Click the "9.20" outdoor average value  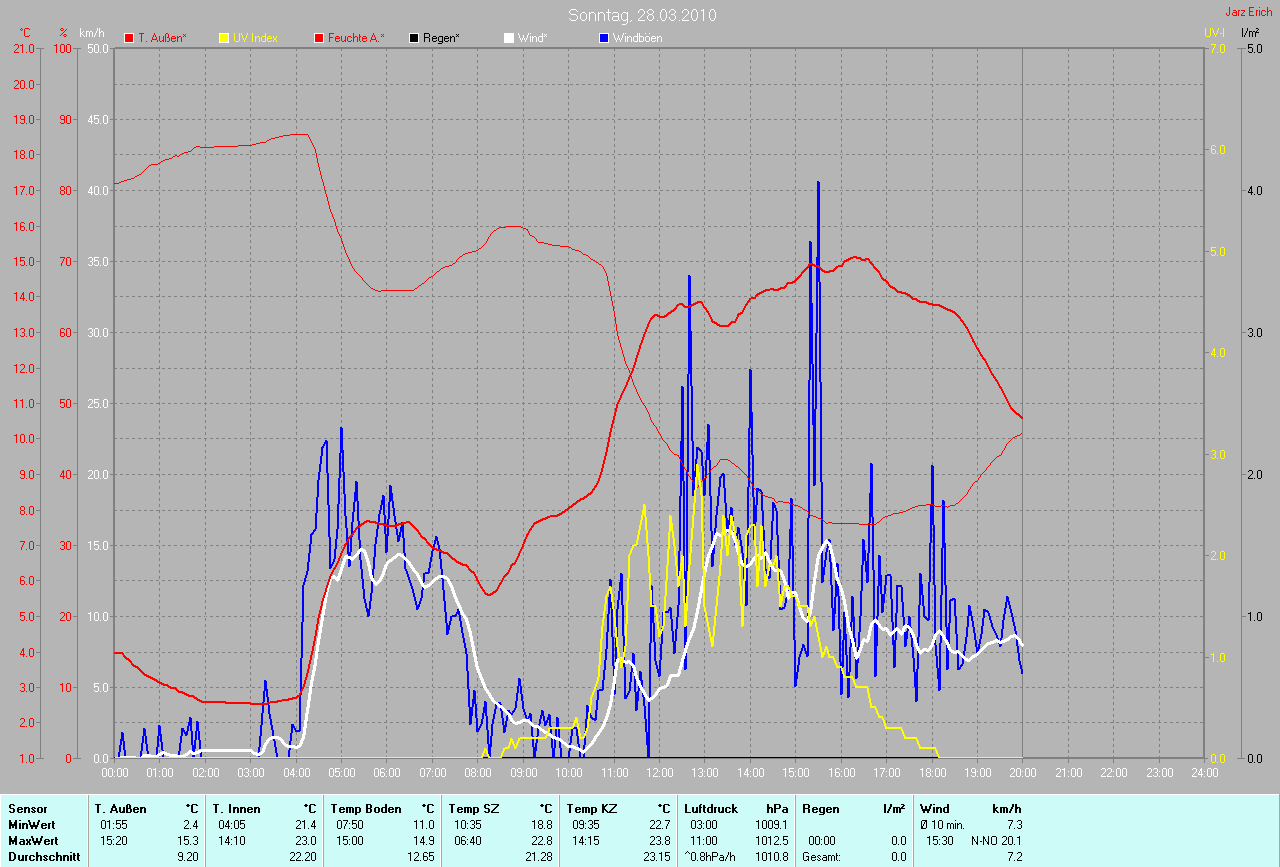188,856
